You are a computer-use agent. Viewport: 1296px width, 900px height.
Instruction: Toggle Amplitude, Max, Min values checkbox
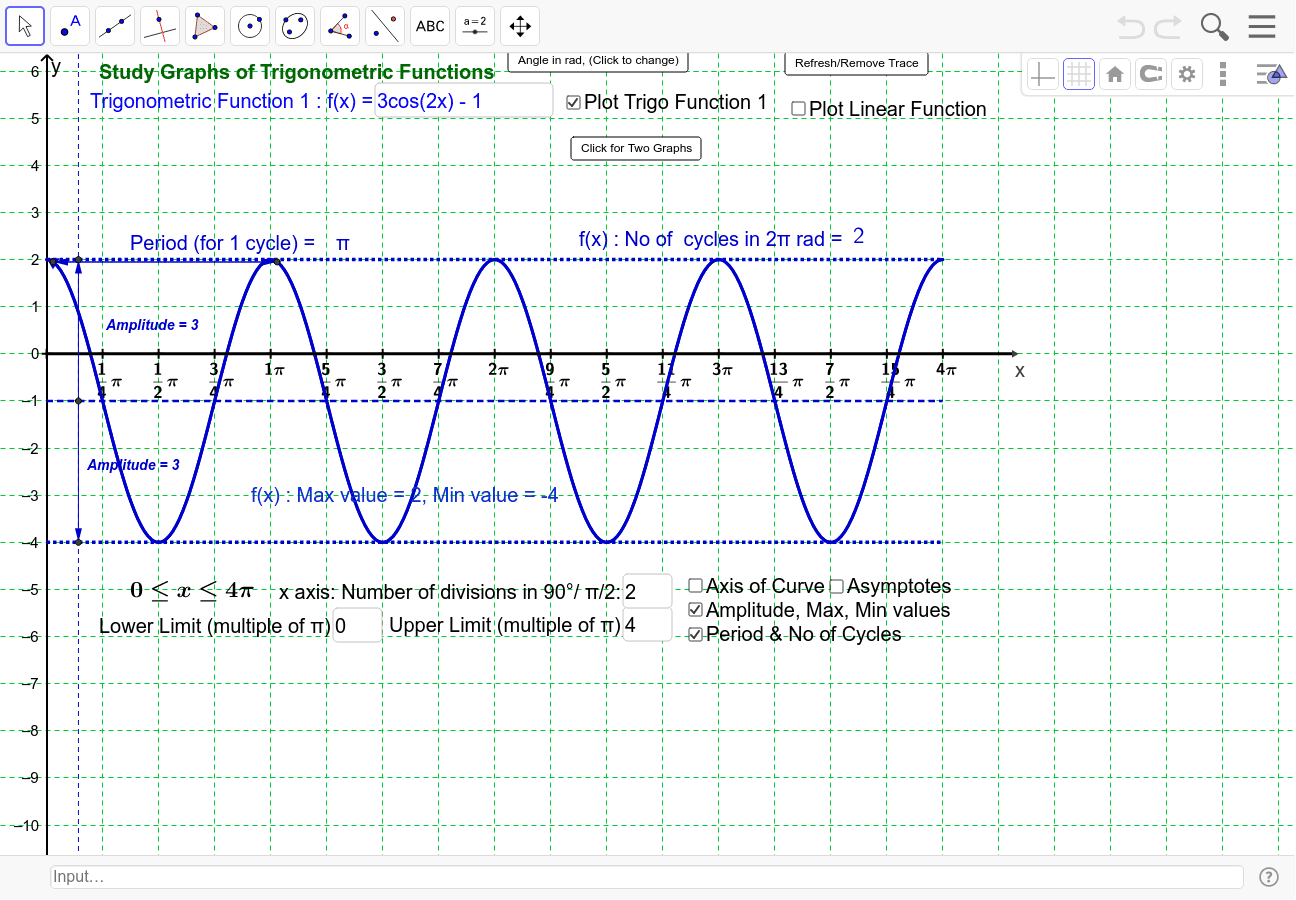tap(696, 610)
